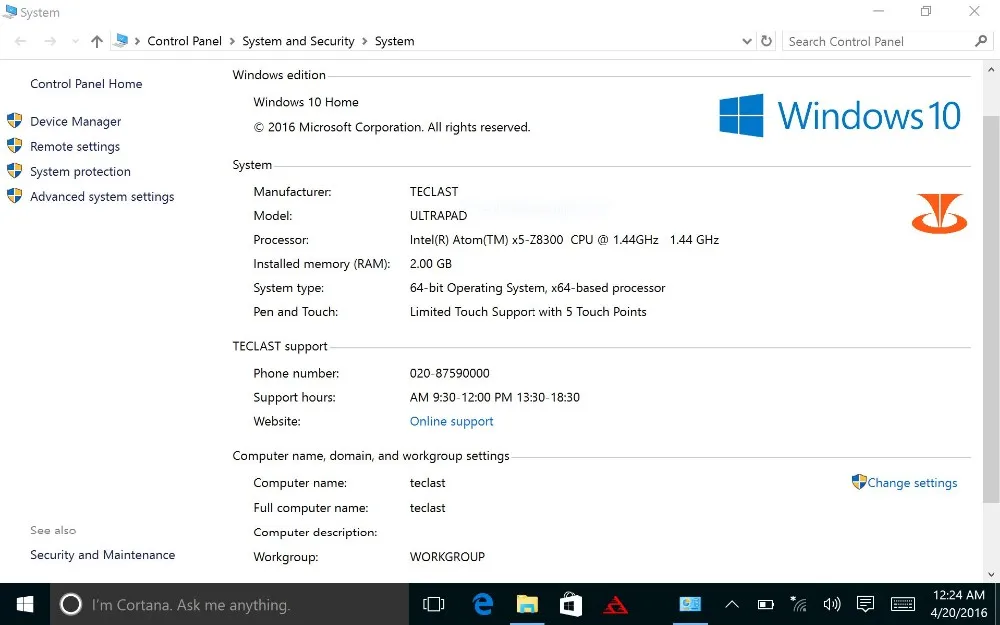Click shield icon beside System protection
Screen dimensions: 1000x625
(x=15, y=171)
